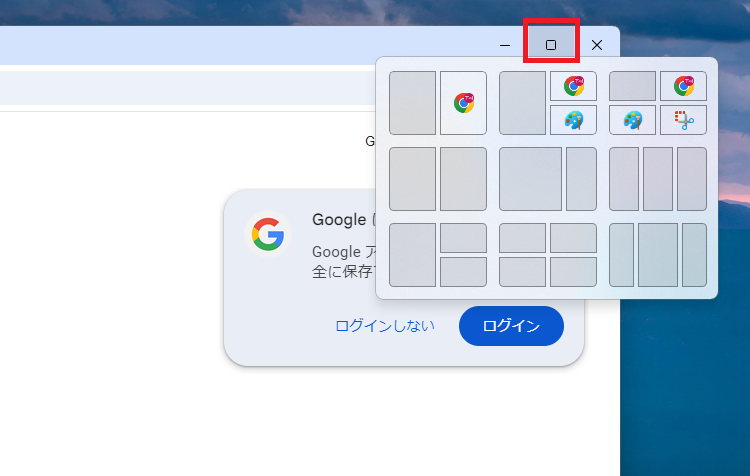
Task: Pick the Paint icon in the three-zone suggested layout
Action: coord(573,120)
